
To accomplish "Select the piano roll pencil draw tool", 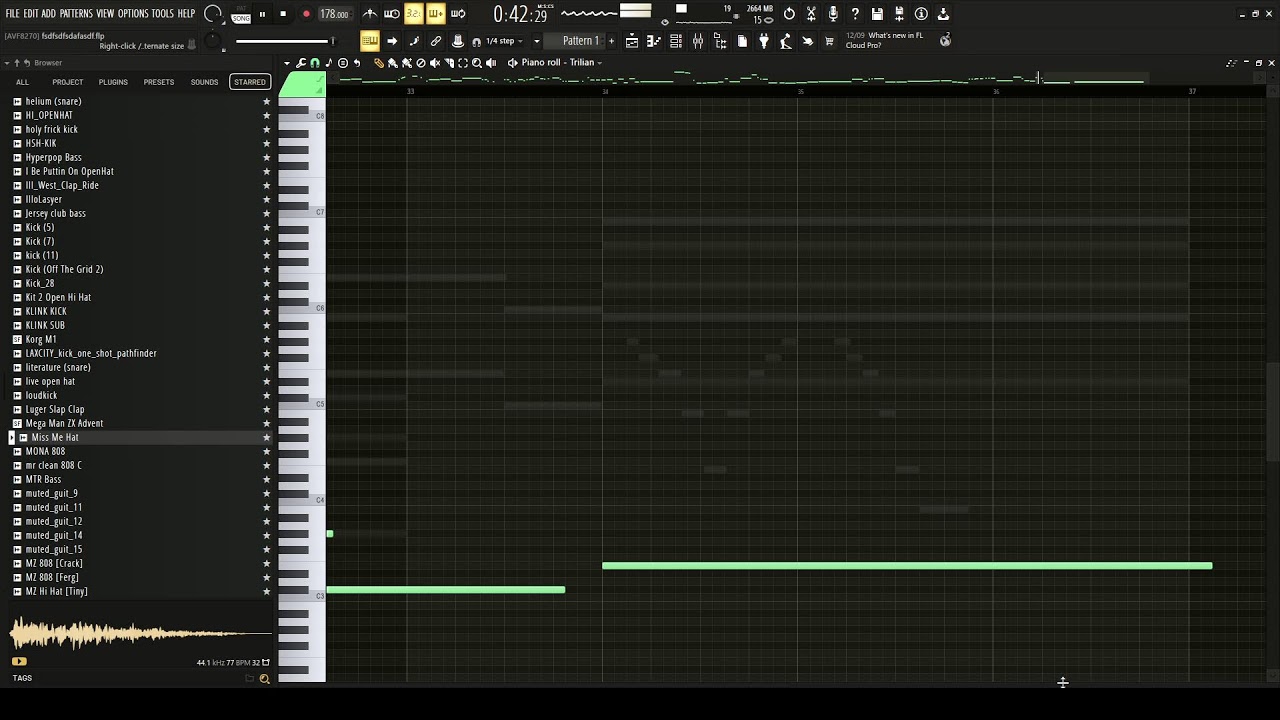I will [379, 63].
